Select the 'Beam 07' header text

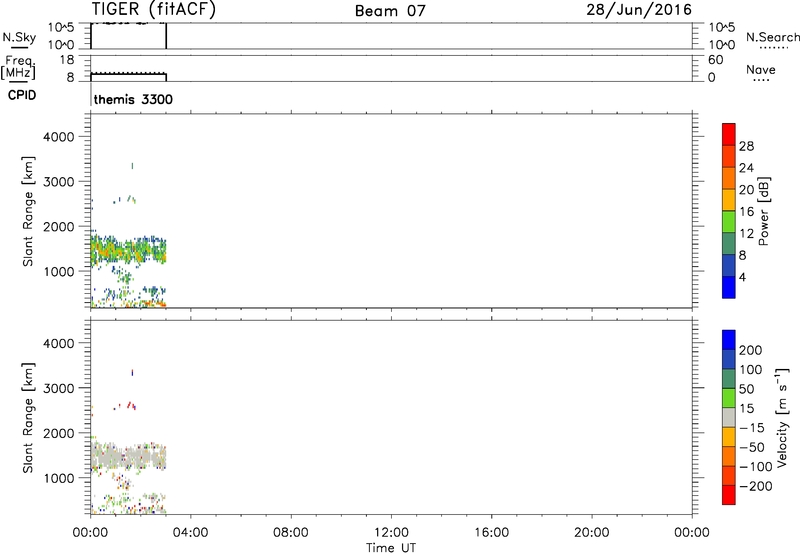pos(390,11)
